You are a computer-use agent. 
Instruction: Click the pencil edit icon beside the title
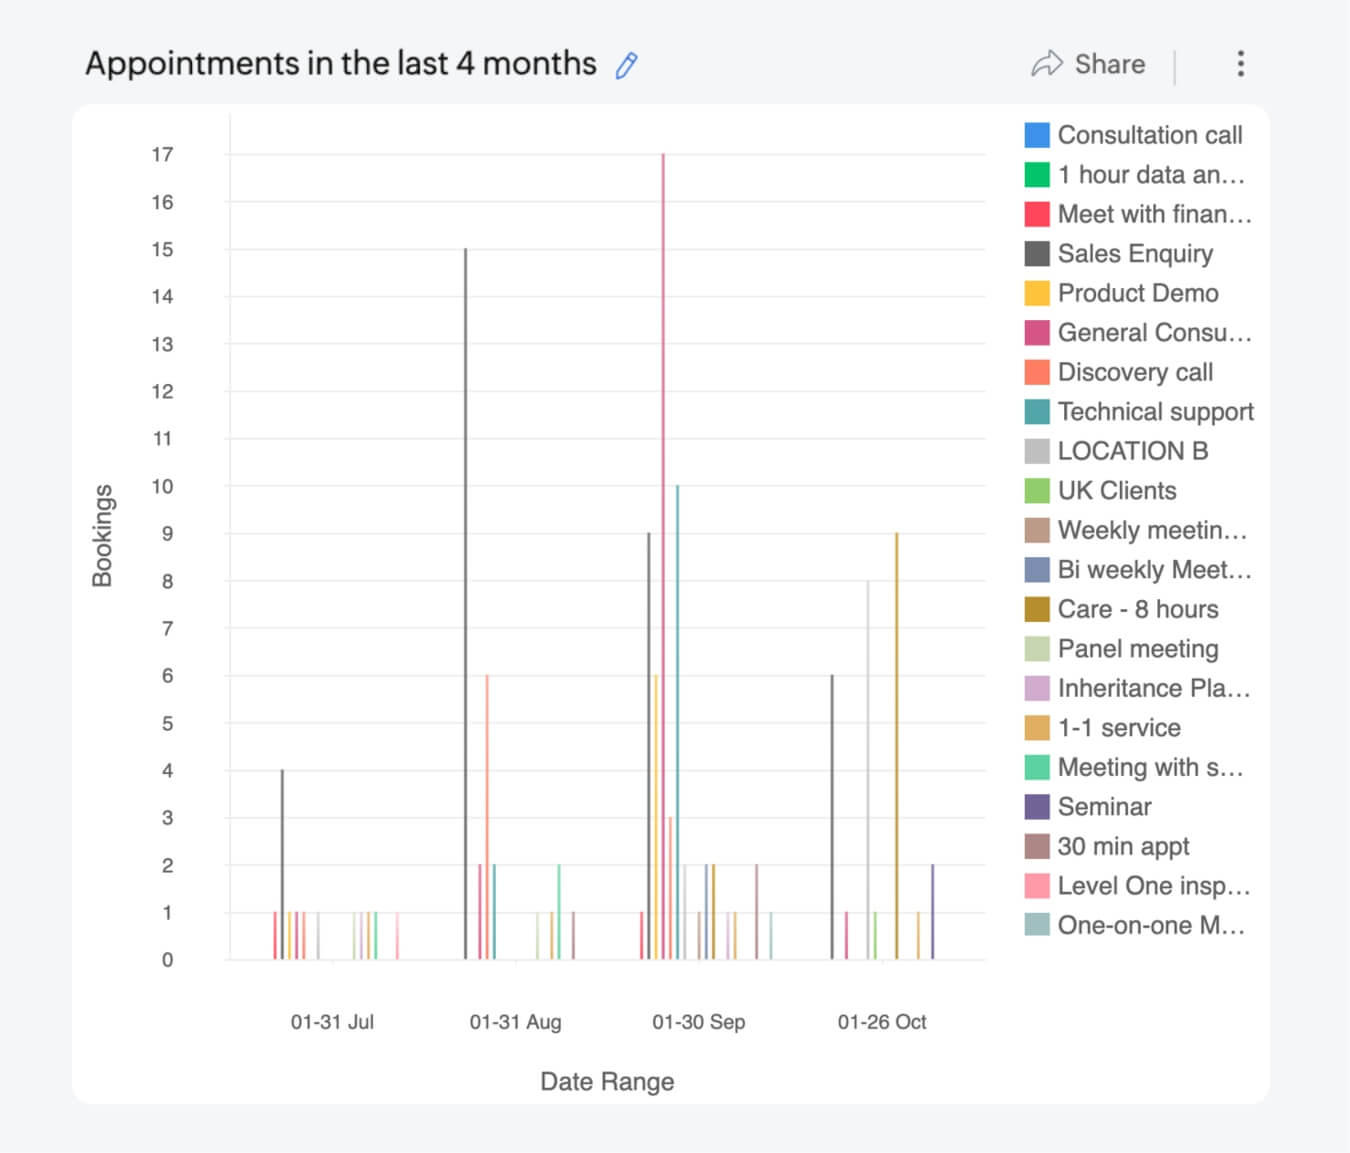626,66
